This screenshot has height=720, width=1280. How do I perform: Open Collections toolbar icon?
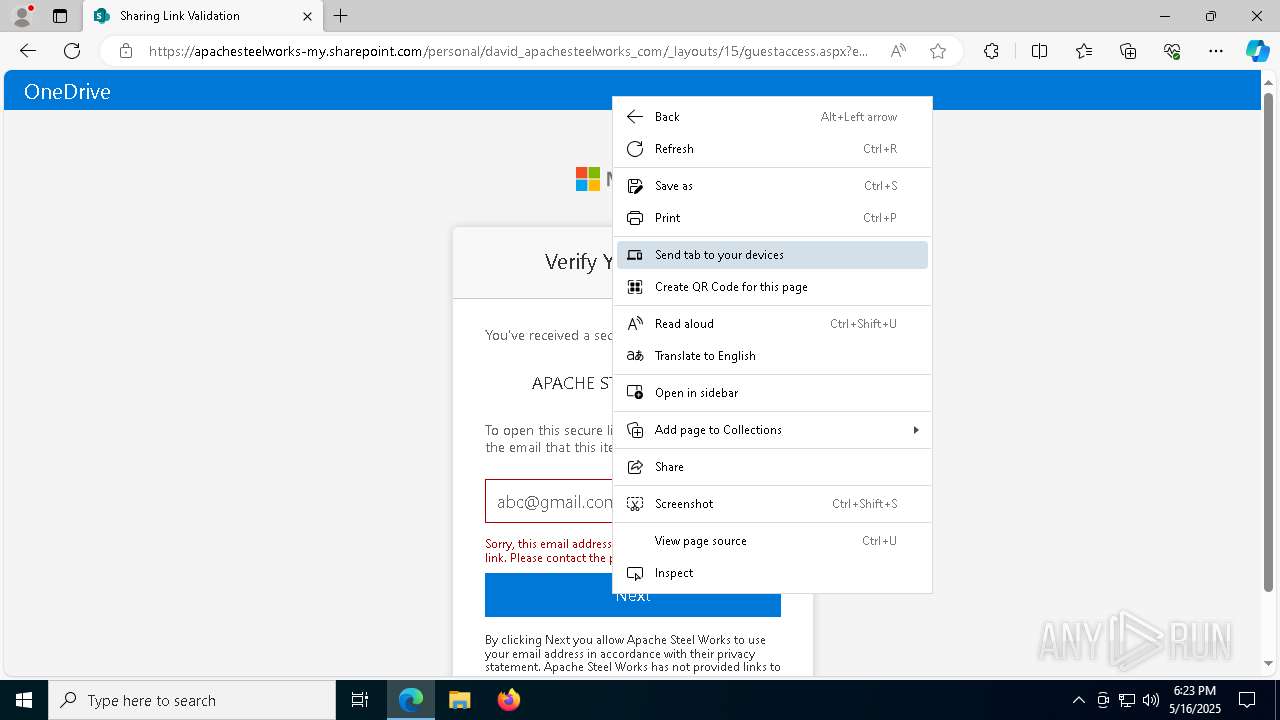pos(1128,51)
